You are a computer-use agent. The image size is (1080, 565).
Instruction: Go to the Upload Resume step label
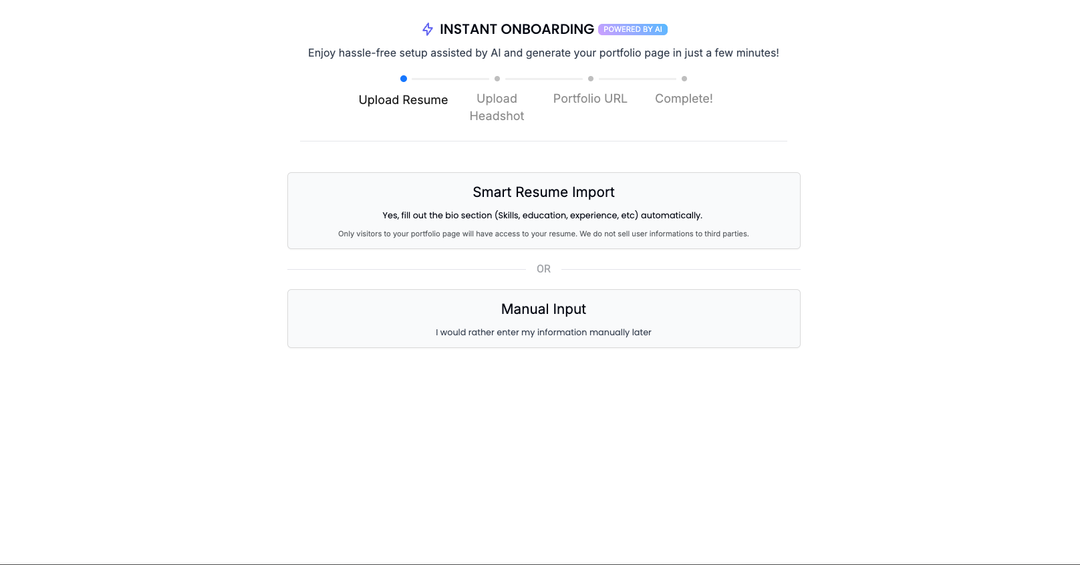pos(403,100)
